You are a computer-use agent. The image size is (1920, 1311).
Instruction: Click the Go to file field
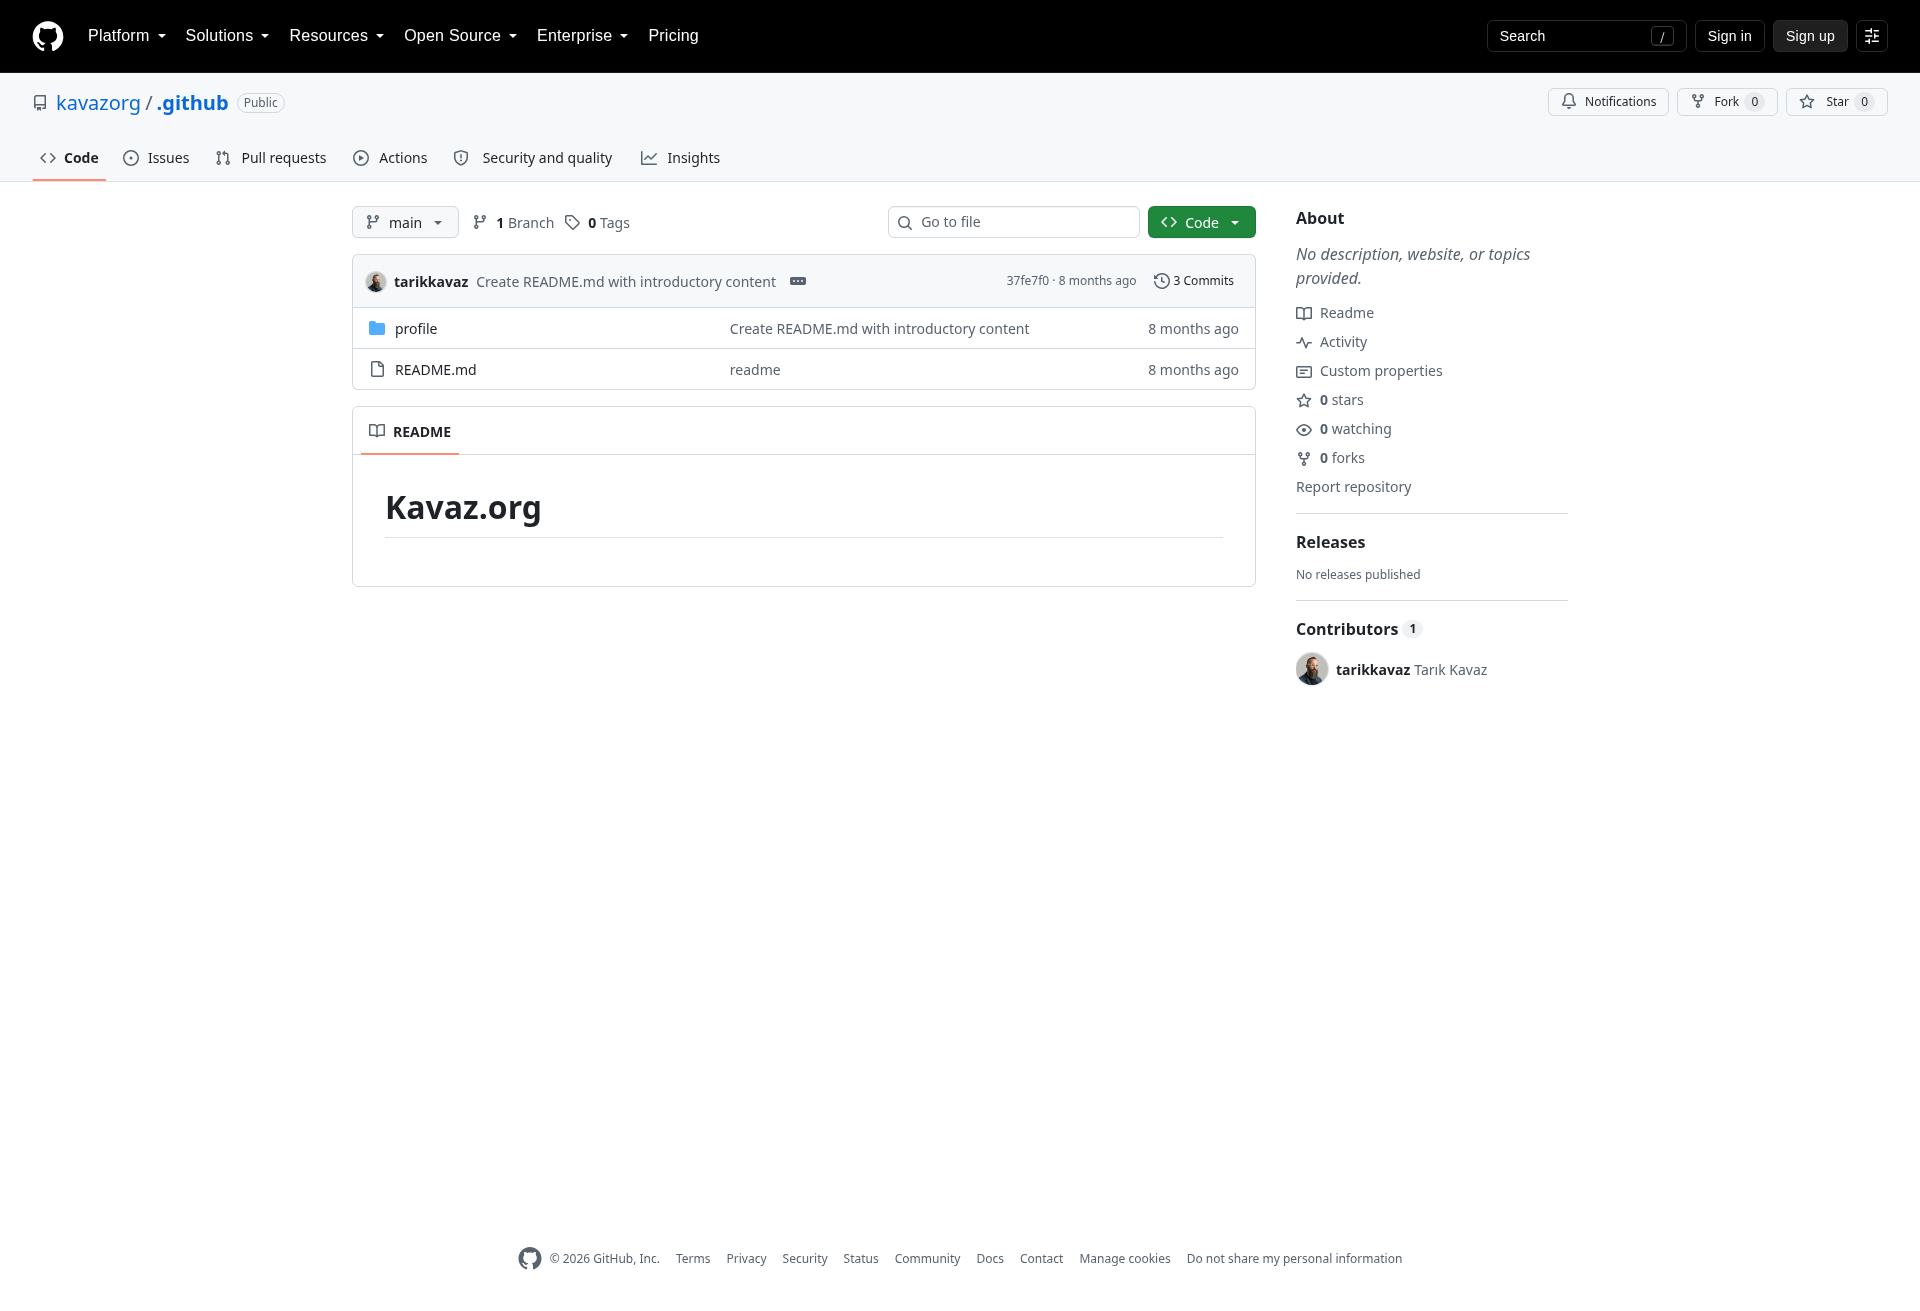[1013, 222]
